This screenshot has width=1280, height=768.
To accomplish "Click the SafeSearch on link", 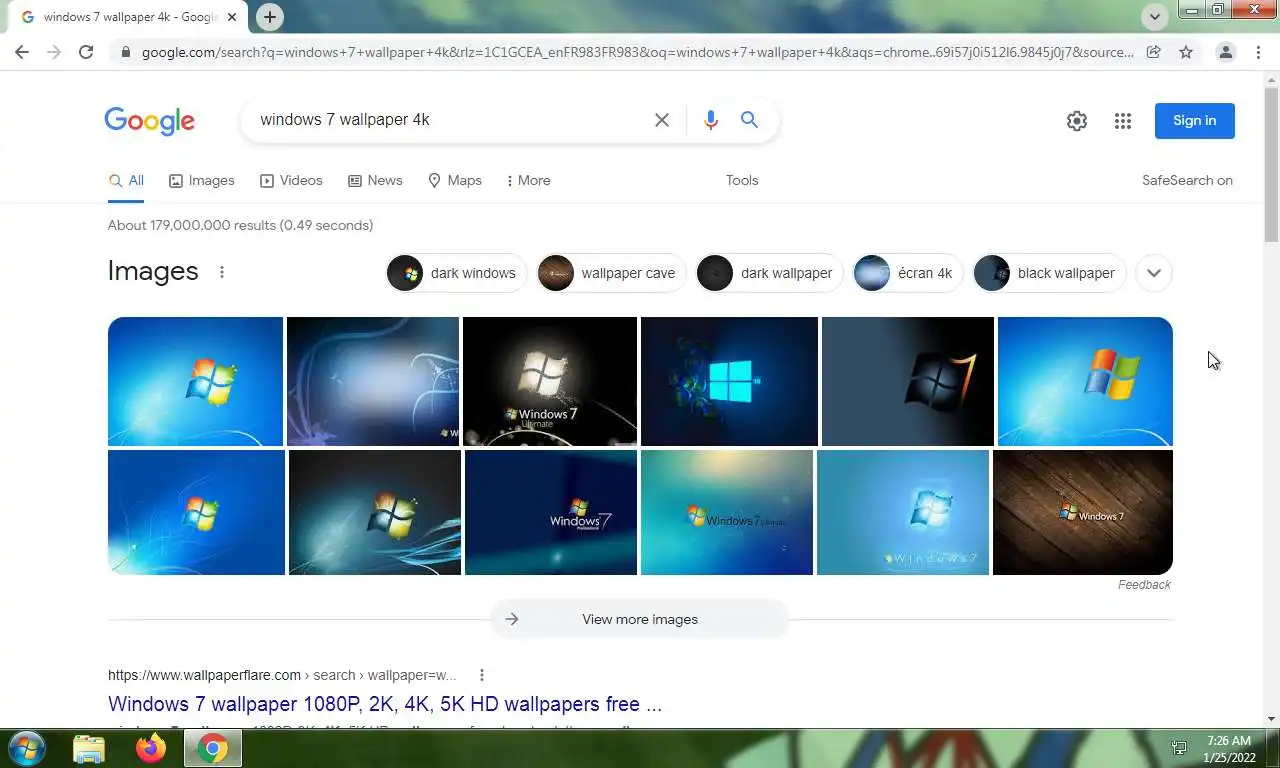I will pyautogui.click(x=1187, y=181).
